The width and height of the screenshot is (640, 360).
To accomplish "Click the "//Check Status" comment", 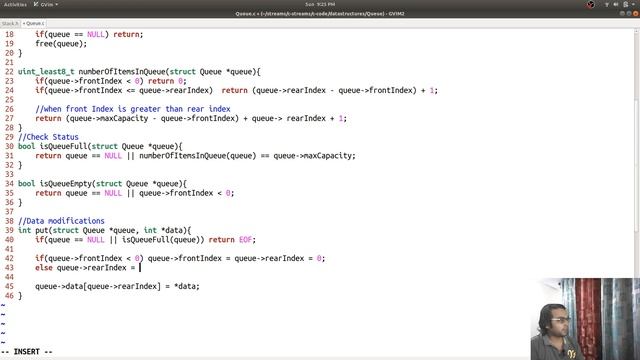I will pyautogui.click(x=48, y=137).
